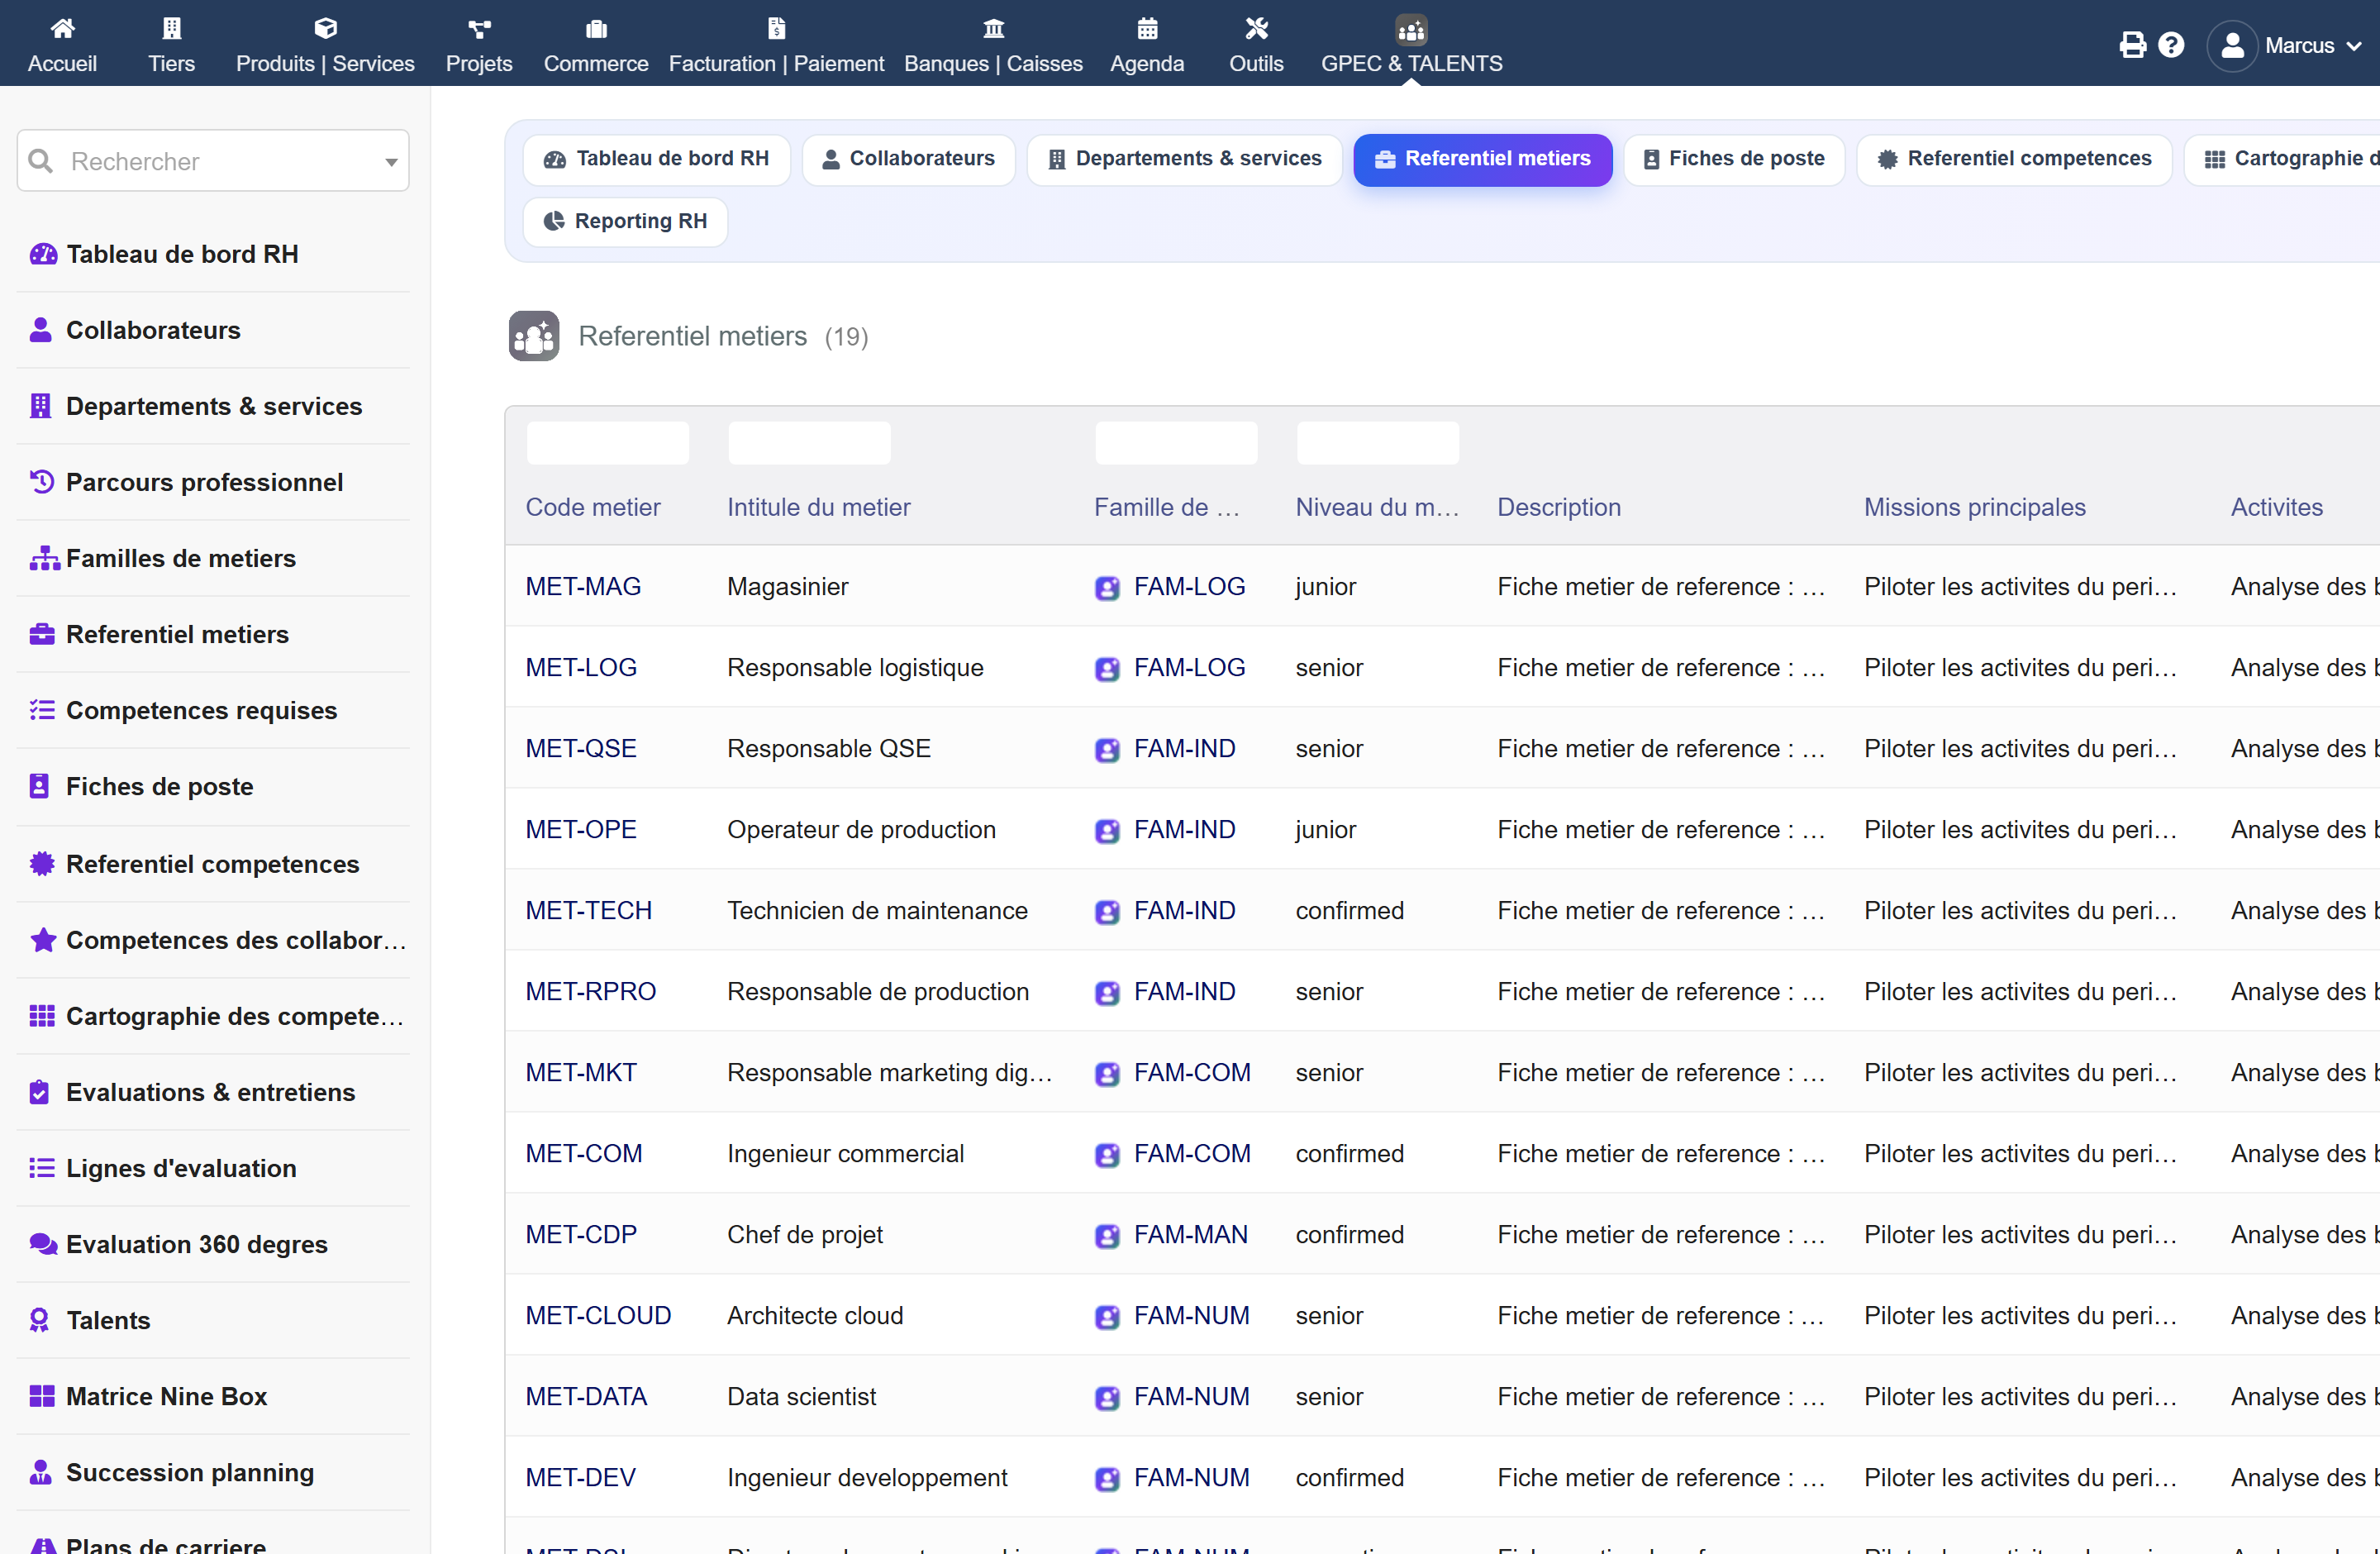Sort by the Code metier column header

click(593, 507)
